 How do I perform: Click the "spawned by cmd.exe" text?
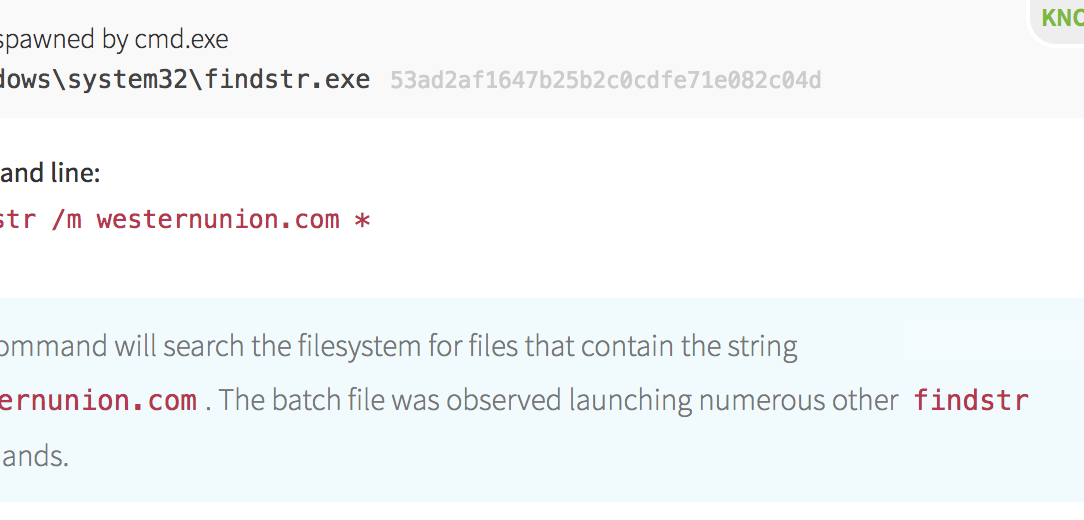[x=114, y=40]
